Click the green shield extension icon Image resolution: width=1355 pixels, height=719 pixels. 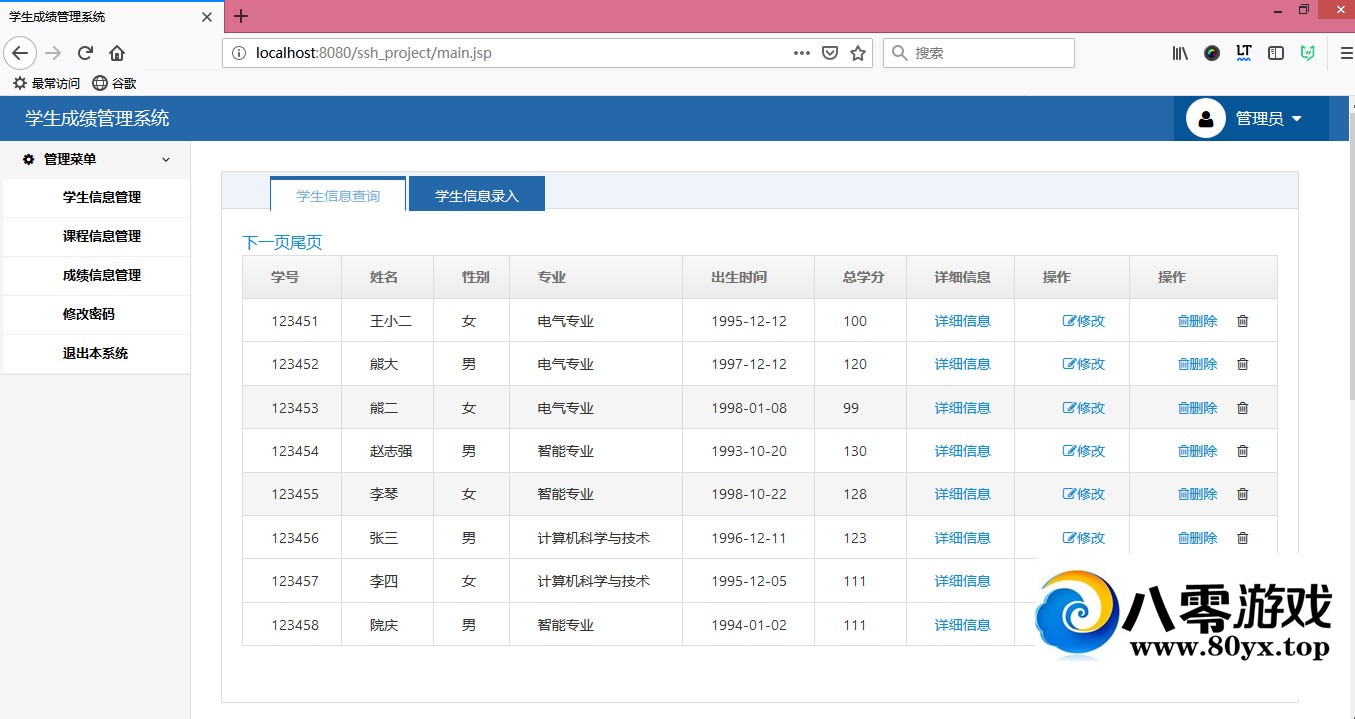point(1308,53)
